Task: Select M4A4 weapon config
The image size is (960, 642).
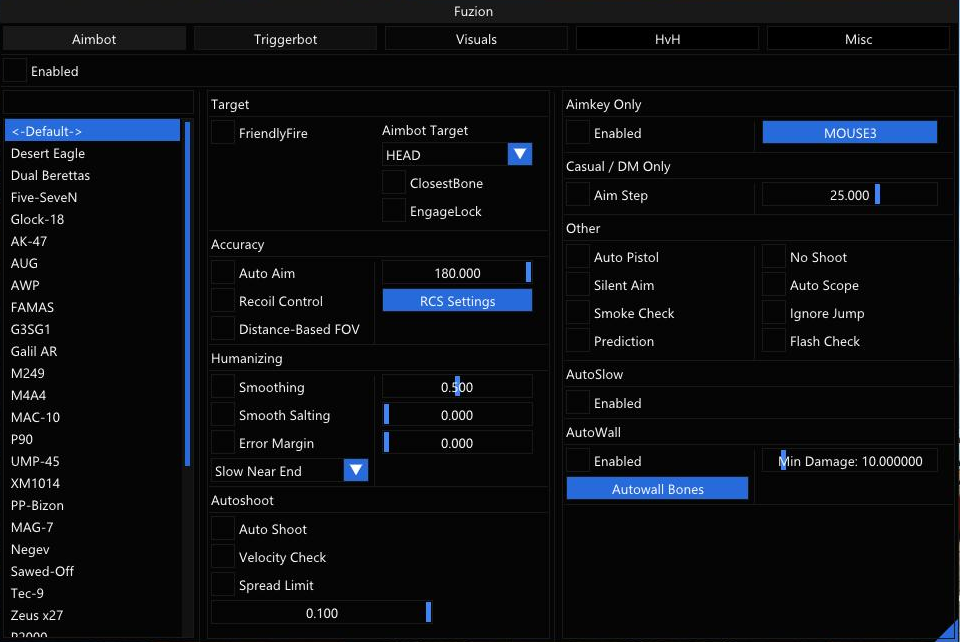Action: click(x=92, y=395)
